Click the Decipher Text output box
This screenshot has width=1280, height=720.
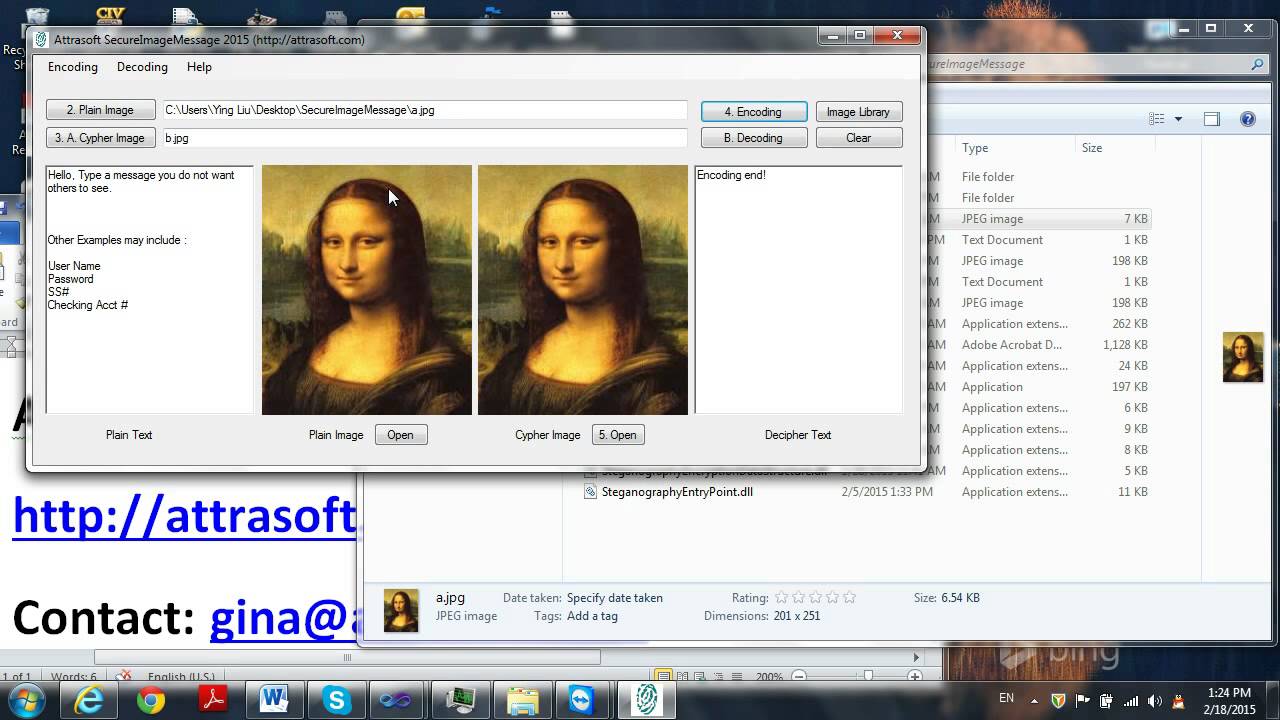(798, 290)
